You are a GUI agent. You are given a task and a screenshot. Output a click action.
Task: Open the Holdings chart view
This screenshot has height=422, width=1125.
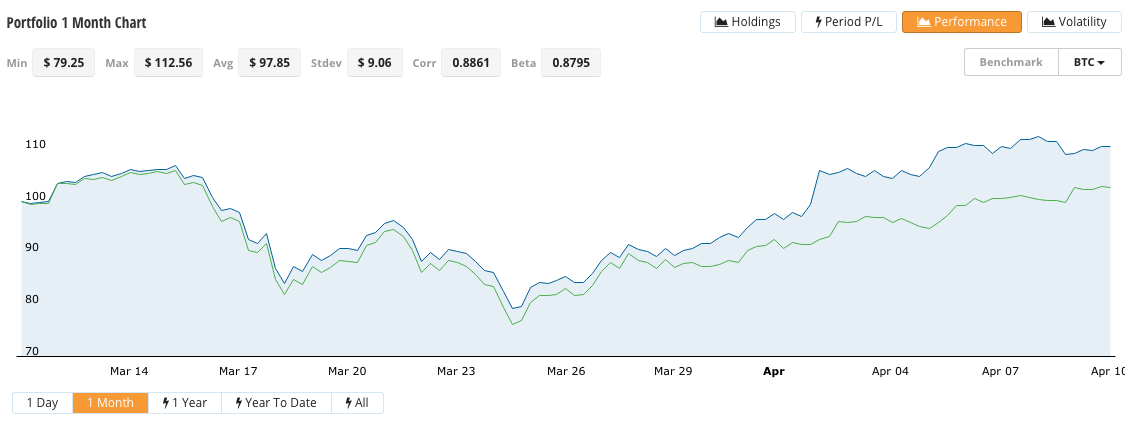[748, 22]
